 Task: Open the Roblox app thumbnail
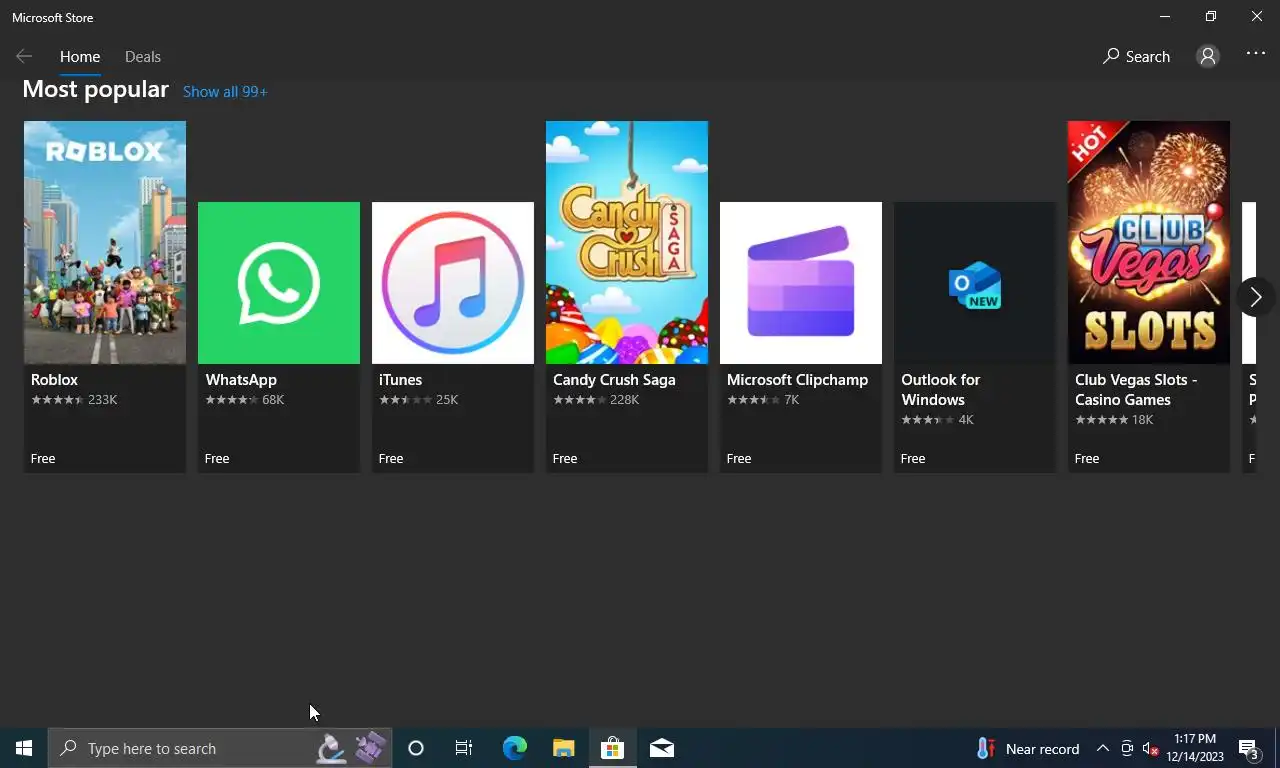pyautogui.click(x=105, y=242)
